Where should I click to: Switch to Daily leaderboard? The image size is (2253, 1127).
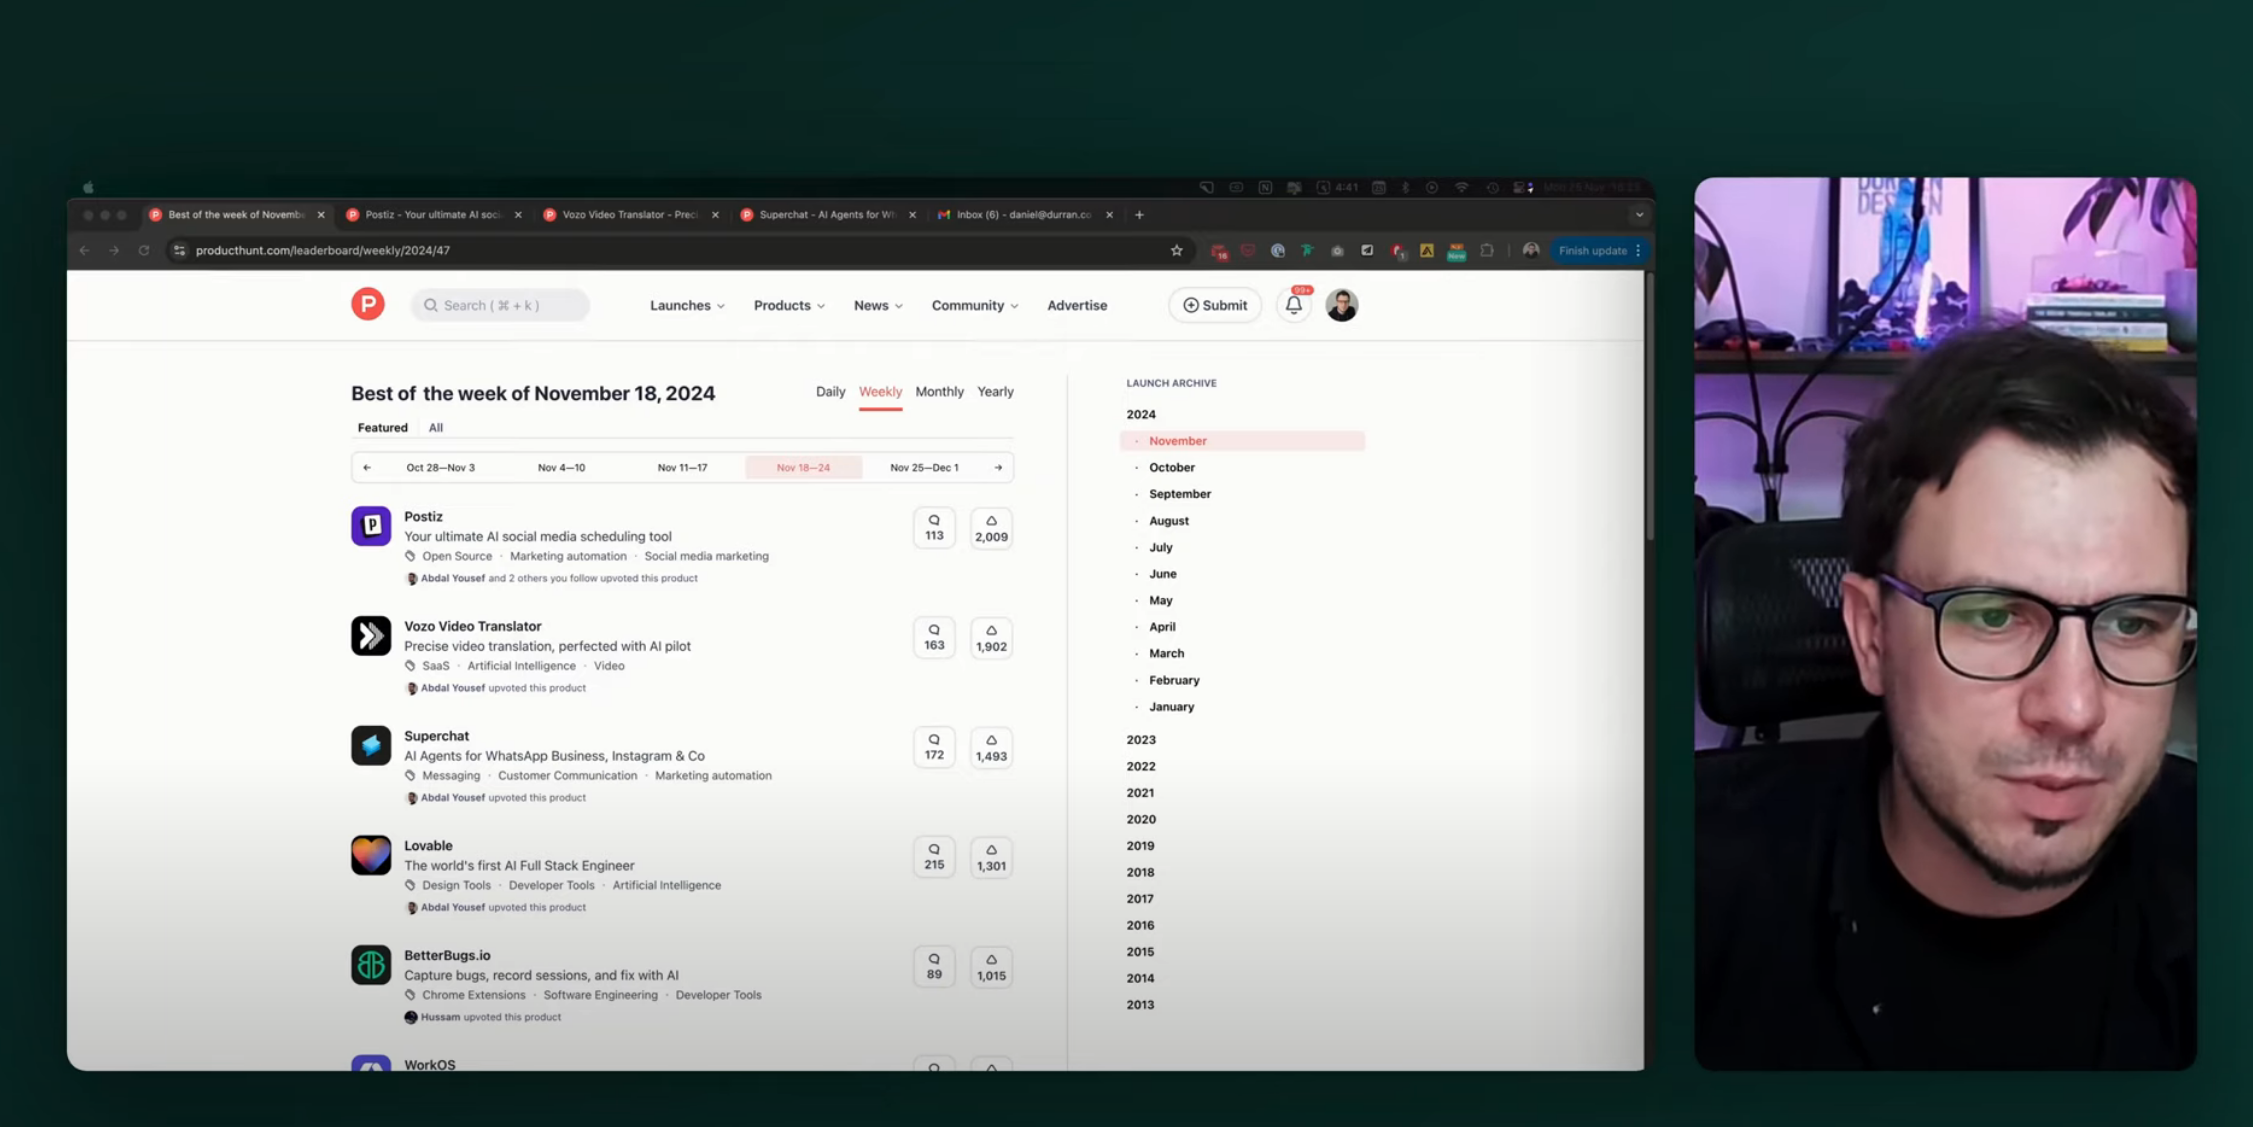pyautogui.click(x=830, y=391)
